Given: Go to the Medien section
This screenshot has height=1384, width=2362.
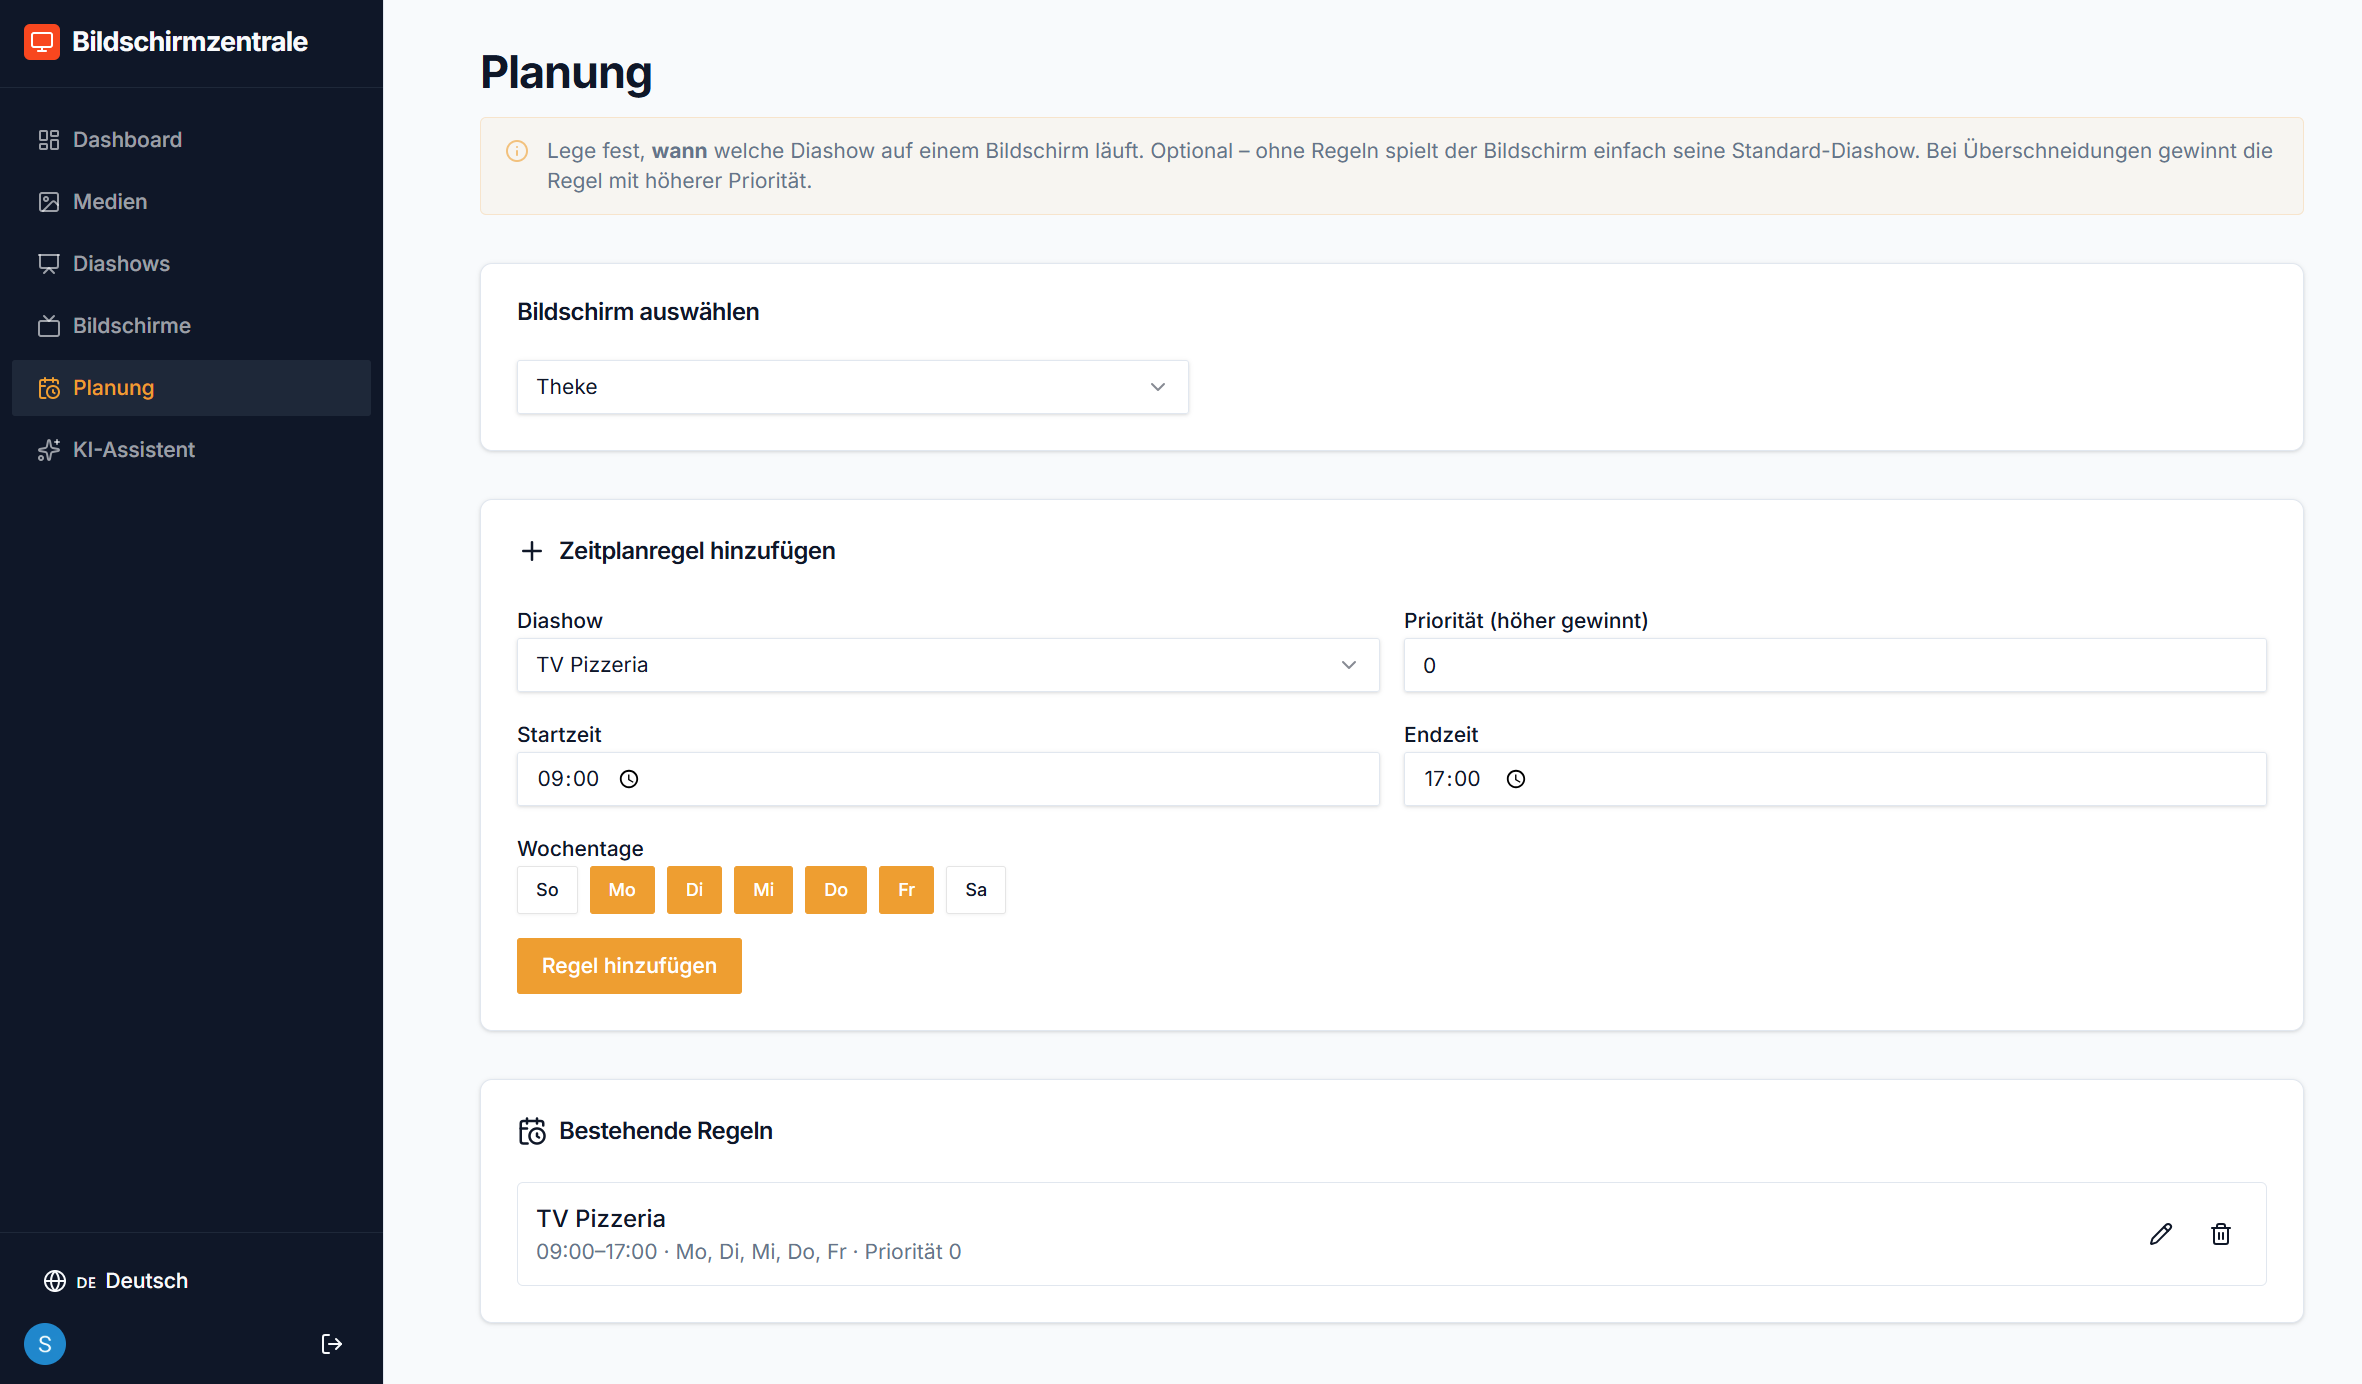Looking at the screenshot, I should pos(191,202).
